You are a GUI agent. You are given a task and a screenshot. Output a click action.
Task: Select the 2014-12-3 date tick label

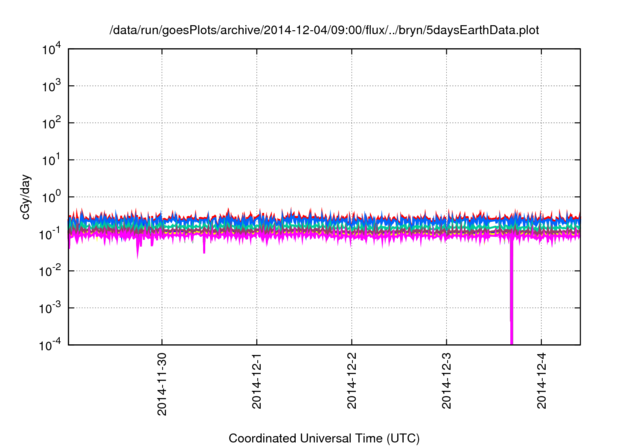tap(447, 381)
